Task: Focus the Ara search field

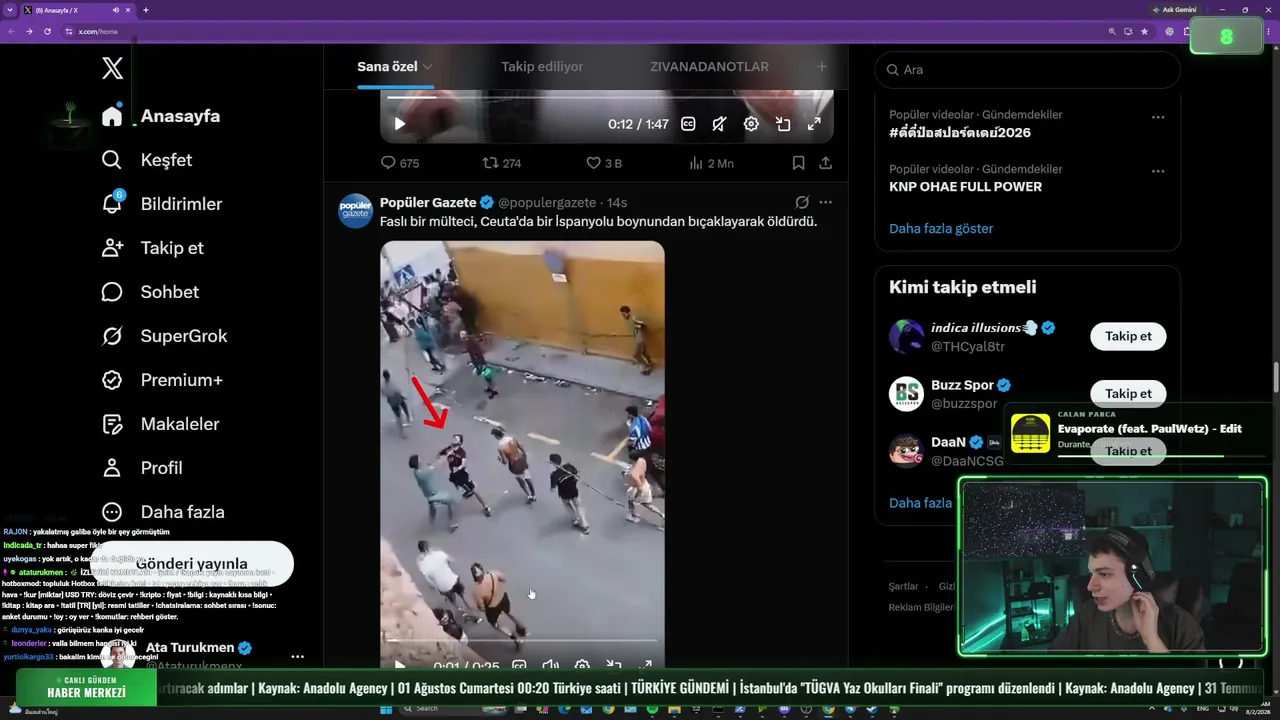Action: click(x=1027, y=70)
